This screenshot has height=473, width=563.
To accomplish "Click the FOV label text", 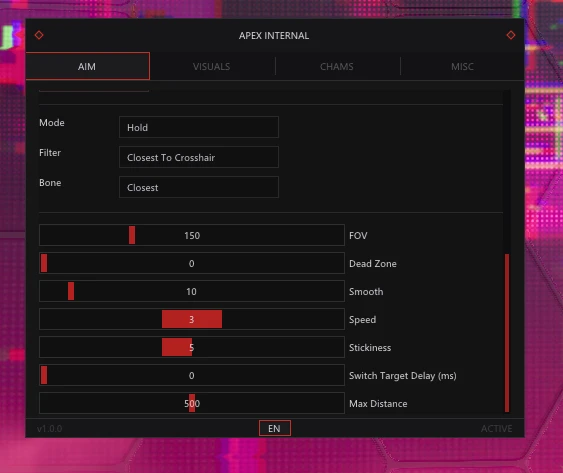I will point(358,236).
